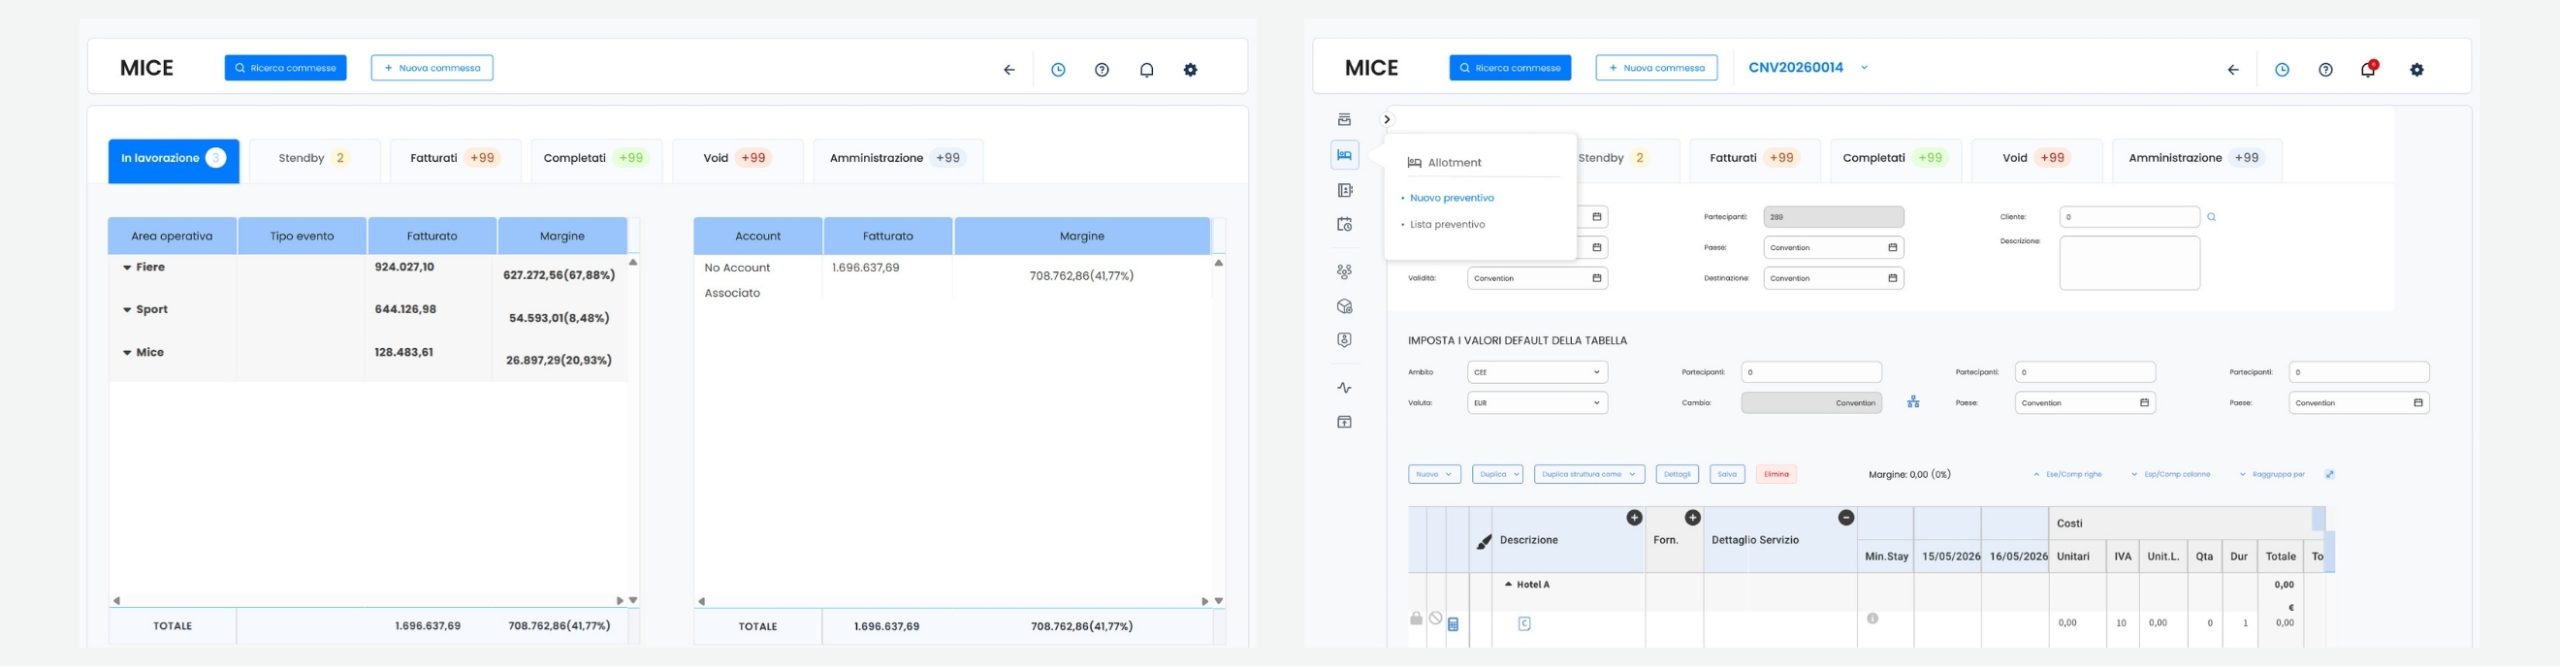This screenshot has height=667, width=2560.
Task: Switch to Completati tab in left panel
Action: (596, 160)
